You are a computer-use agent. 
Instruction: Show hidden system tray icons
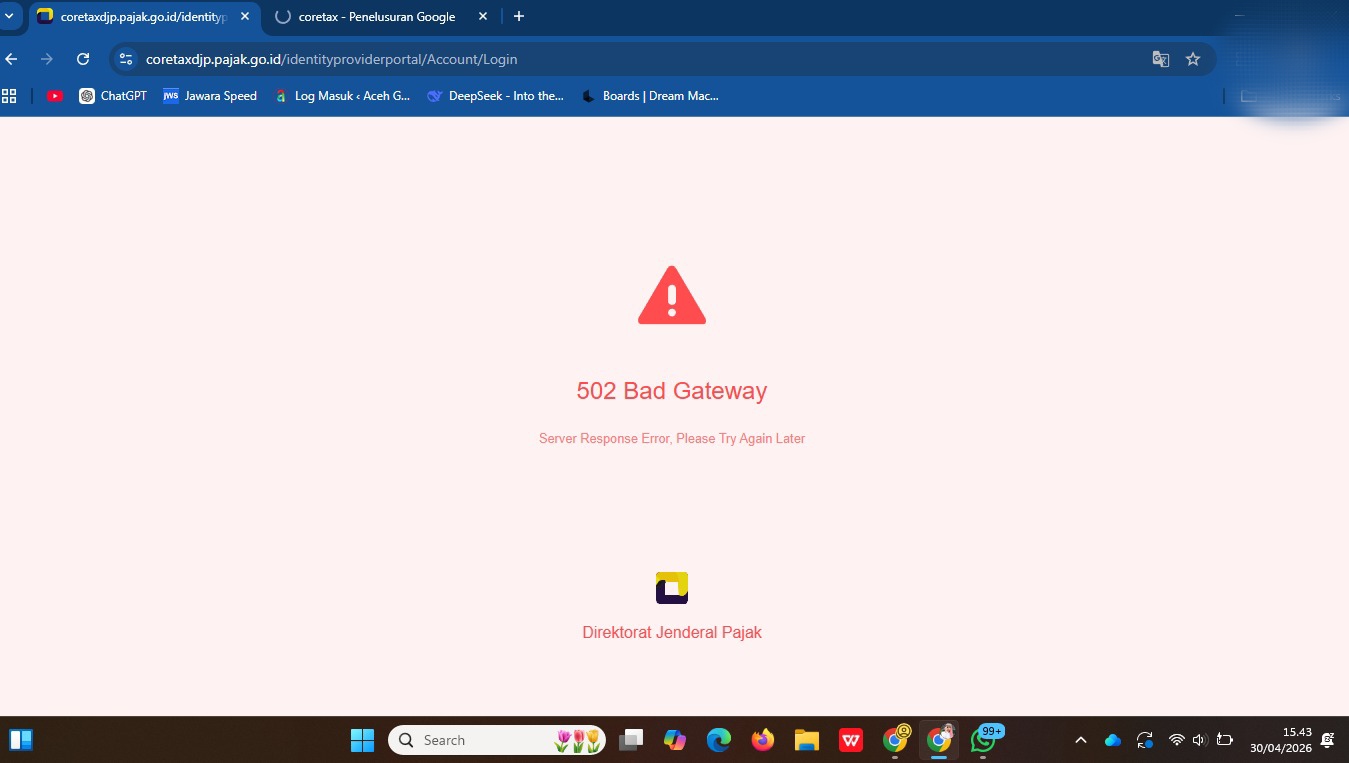pos(1080,740)
